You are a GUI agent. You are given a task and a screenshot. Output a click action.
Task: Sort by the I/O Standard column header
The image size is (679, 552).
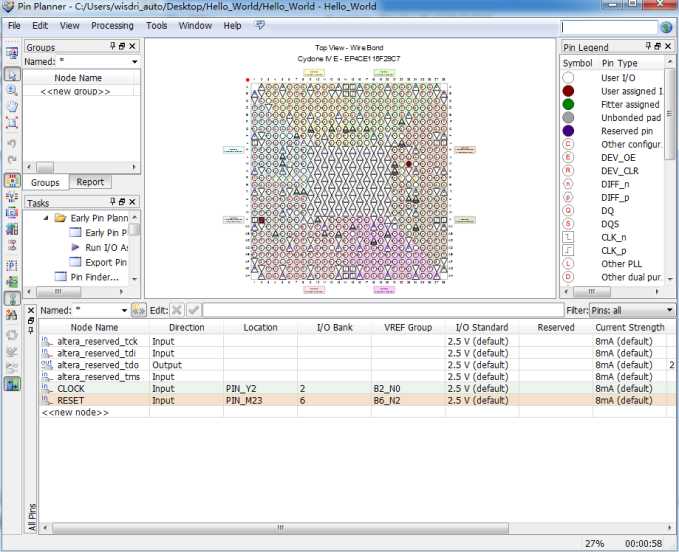tap(482, 327)
